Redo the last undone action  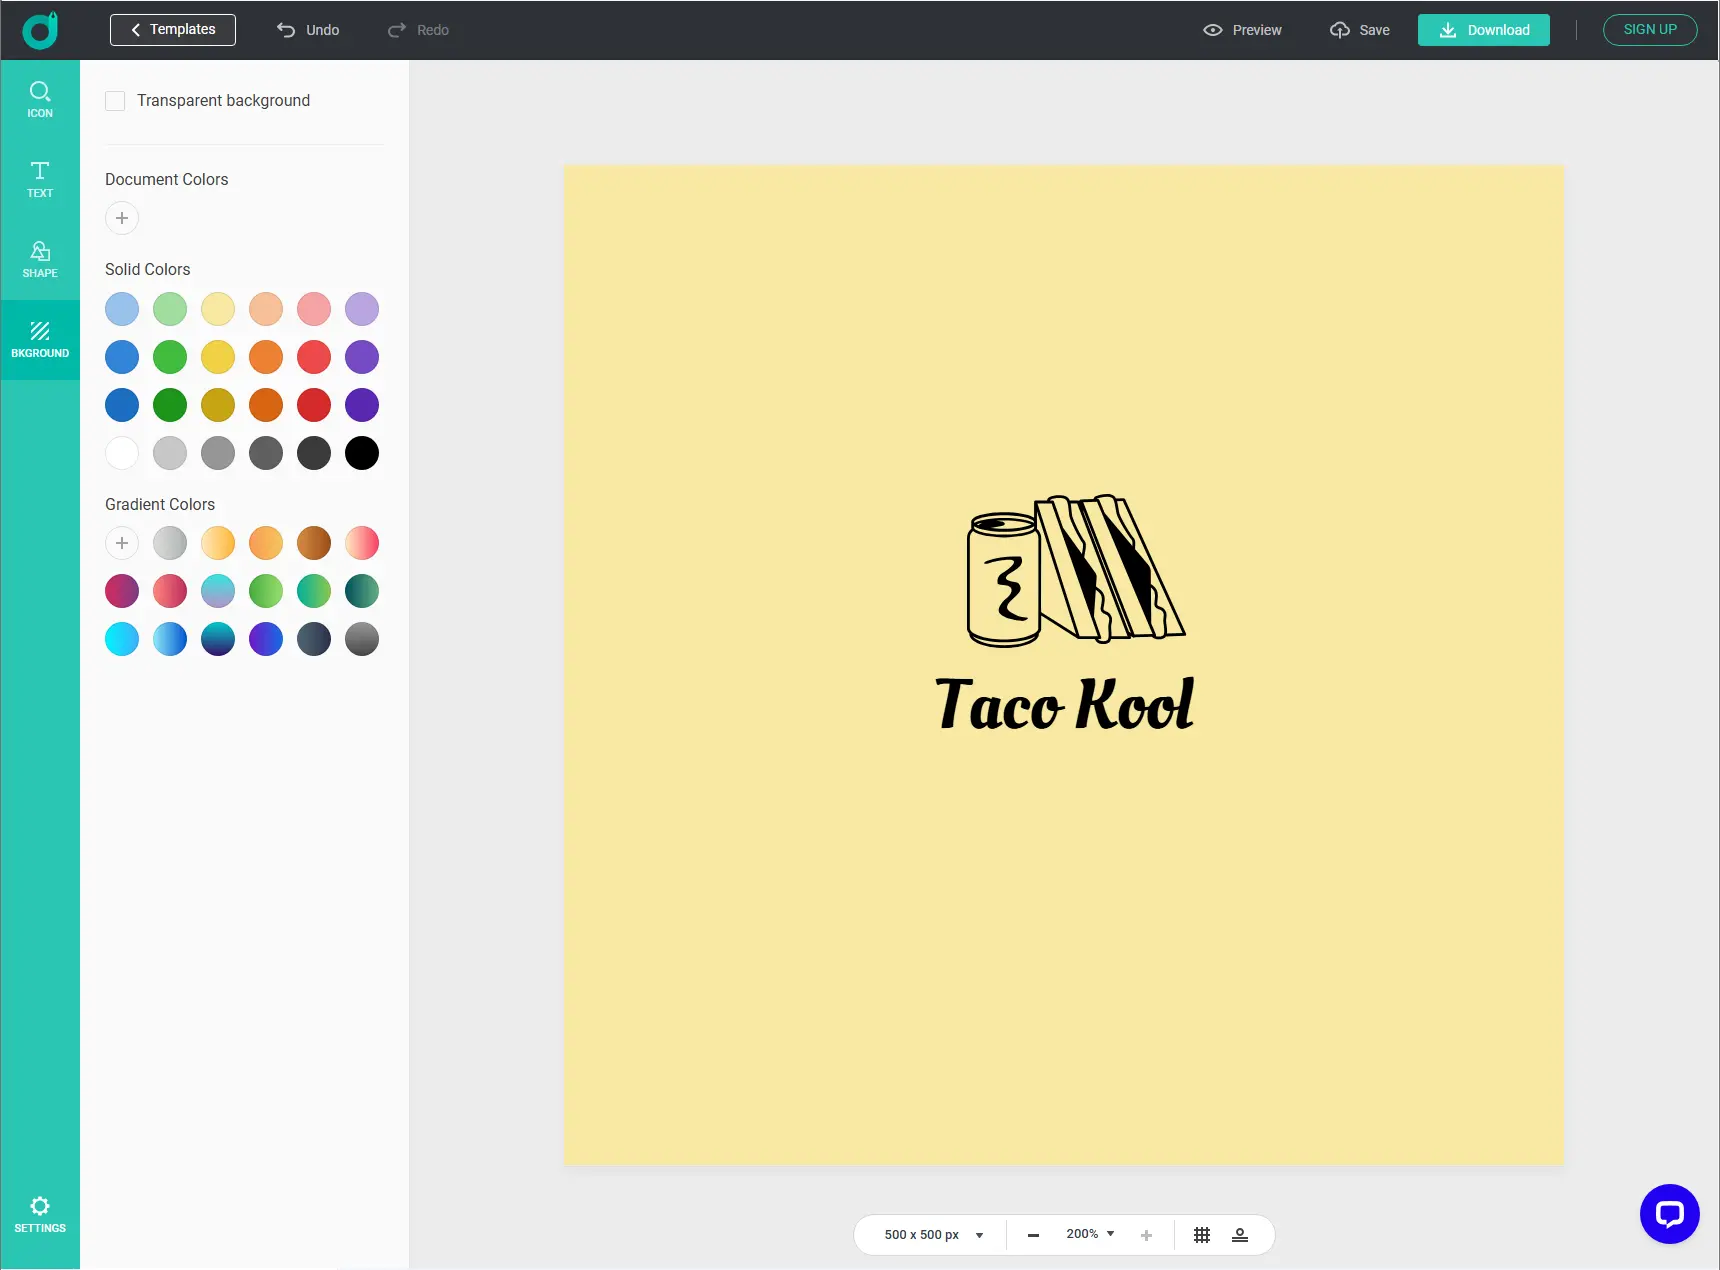(418, 30)
